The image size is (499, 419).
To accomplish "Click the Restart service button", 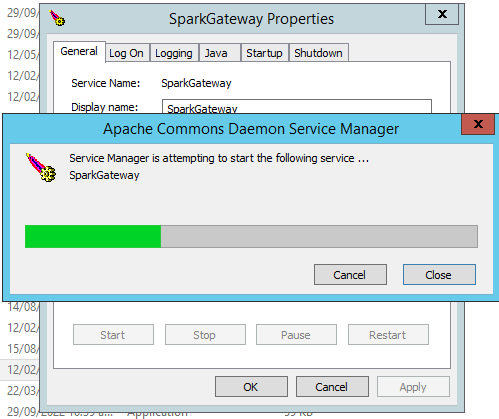I will (x=388, y=335).
